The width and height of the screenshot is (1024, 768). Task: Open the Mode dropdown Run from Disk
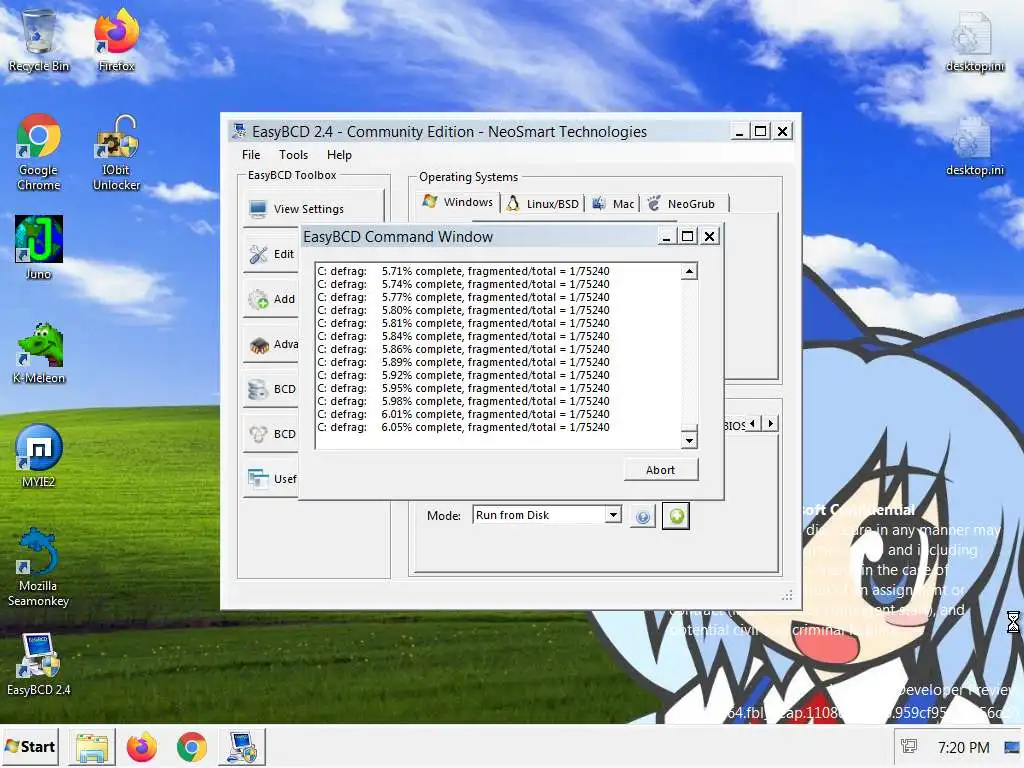coord(547,515)
